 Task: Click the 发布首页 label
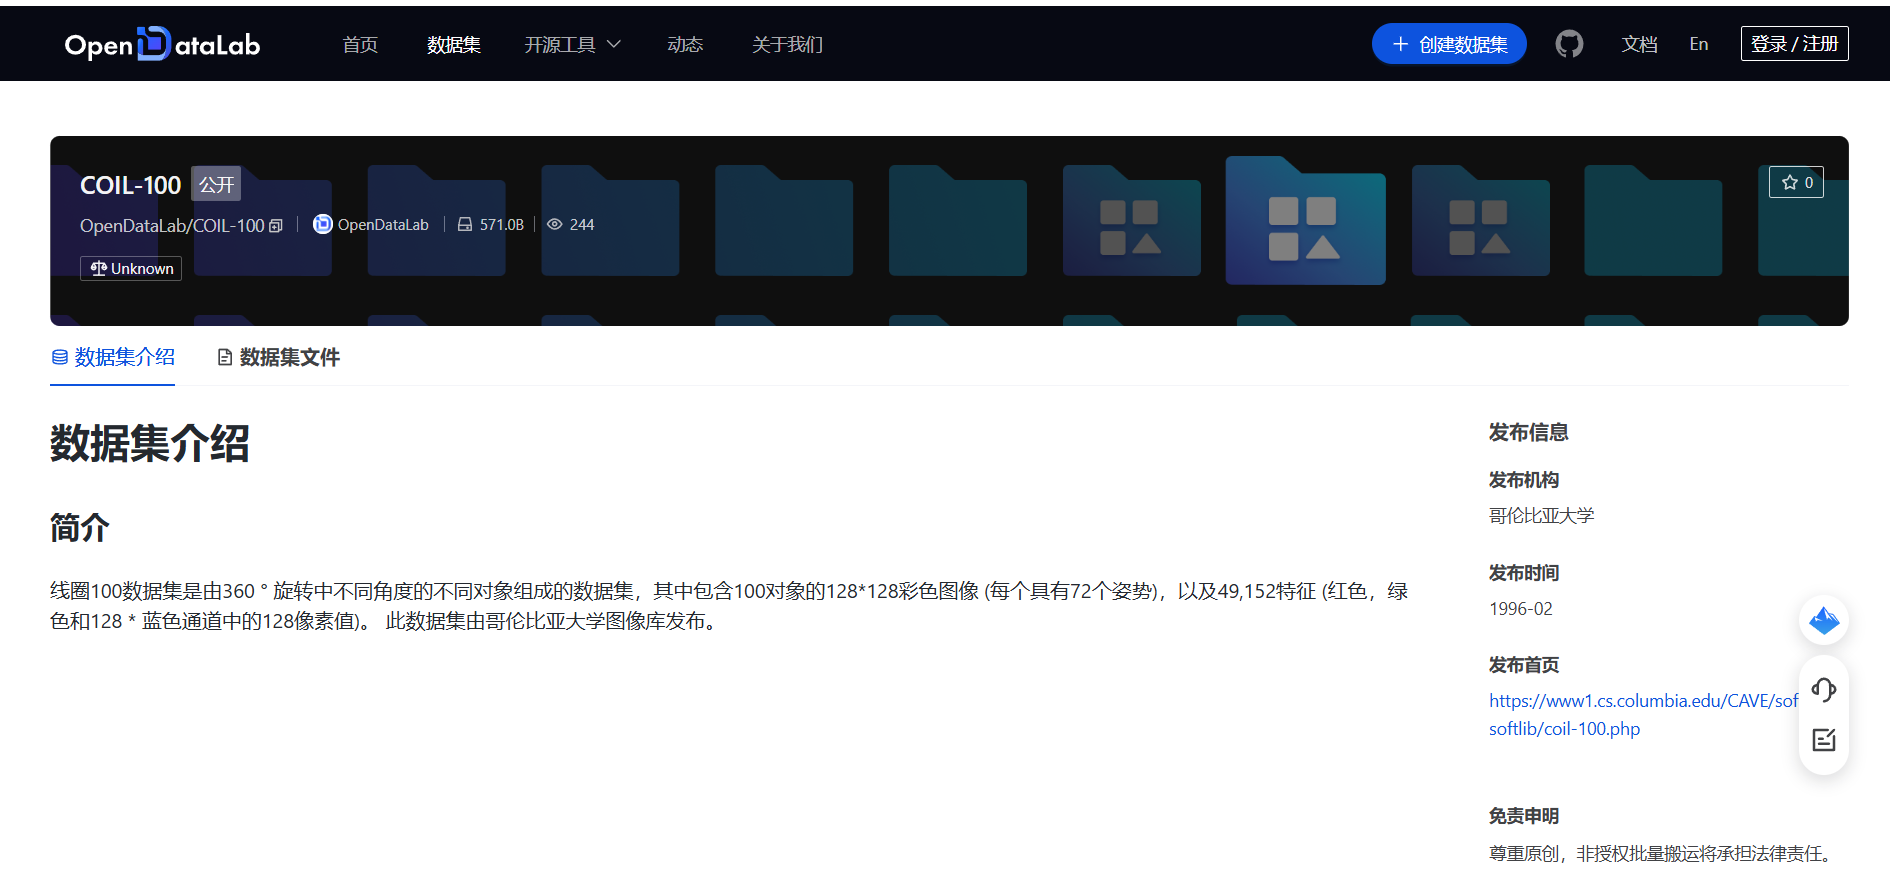pyautogui.click(x=1524, y=665)
